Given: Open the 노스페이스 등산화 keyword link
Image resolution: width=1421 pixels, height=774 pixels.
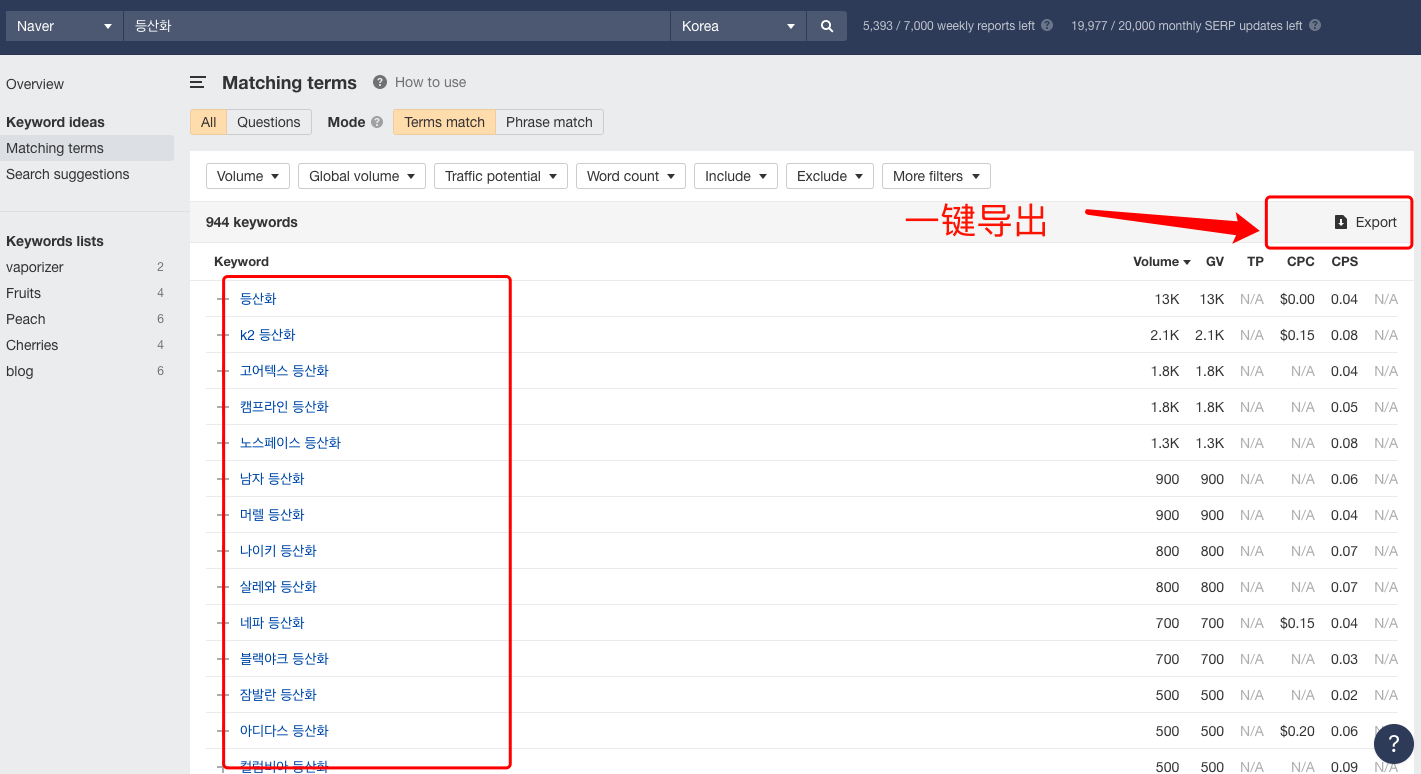Looking at the screenshot, I should click(290, 443).
